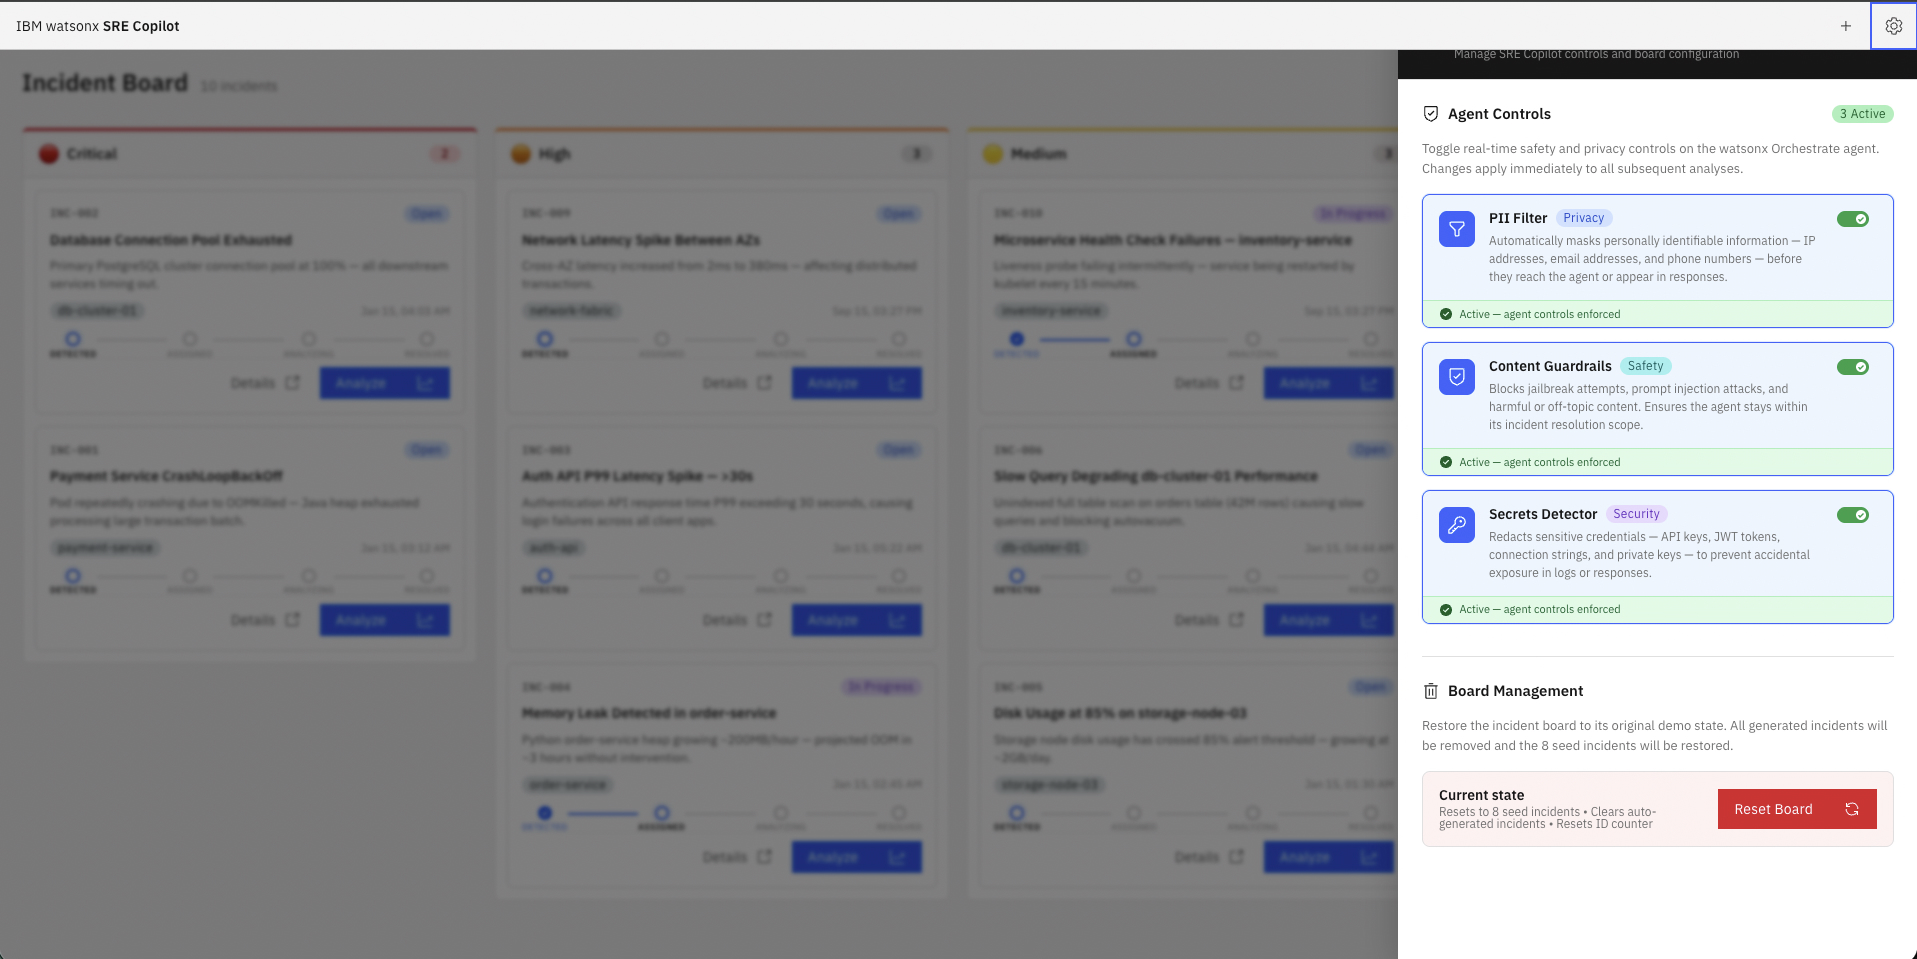This screenshot has height=959, width=1917.
Task: Click the settings gear icon in header
Action: [x=1893, y=26]
